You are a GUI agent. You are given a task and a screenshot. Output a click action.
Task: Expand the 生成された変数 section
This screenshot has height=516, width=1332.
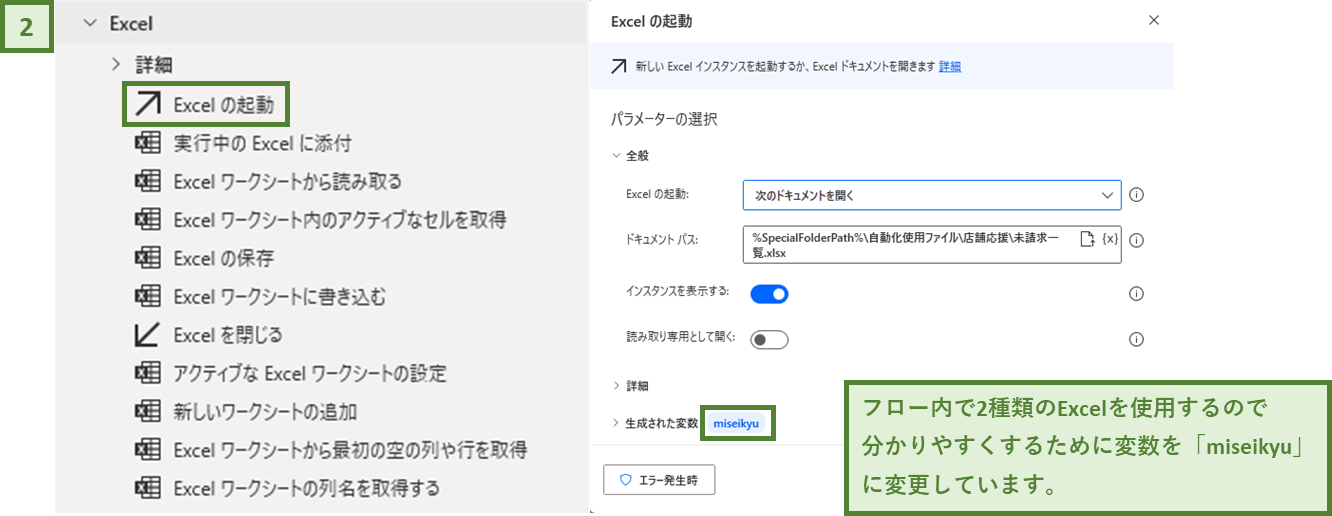click(616, 423)
